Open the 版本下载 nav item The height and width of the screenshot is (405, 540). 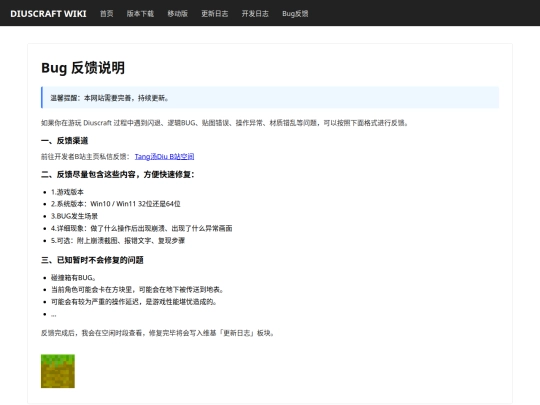[x=140, y=14]
